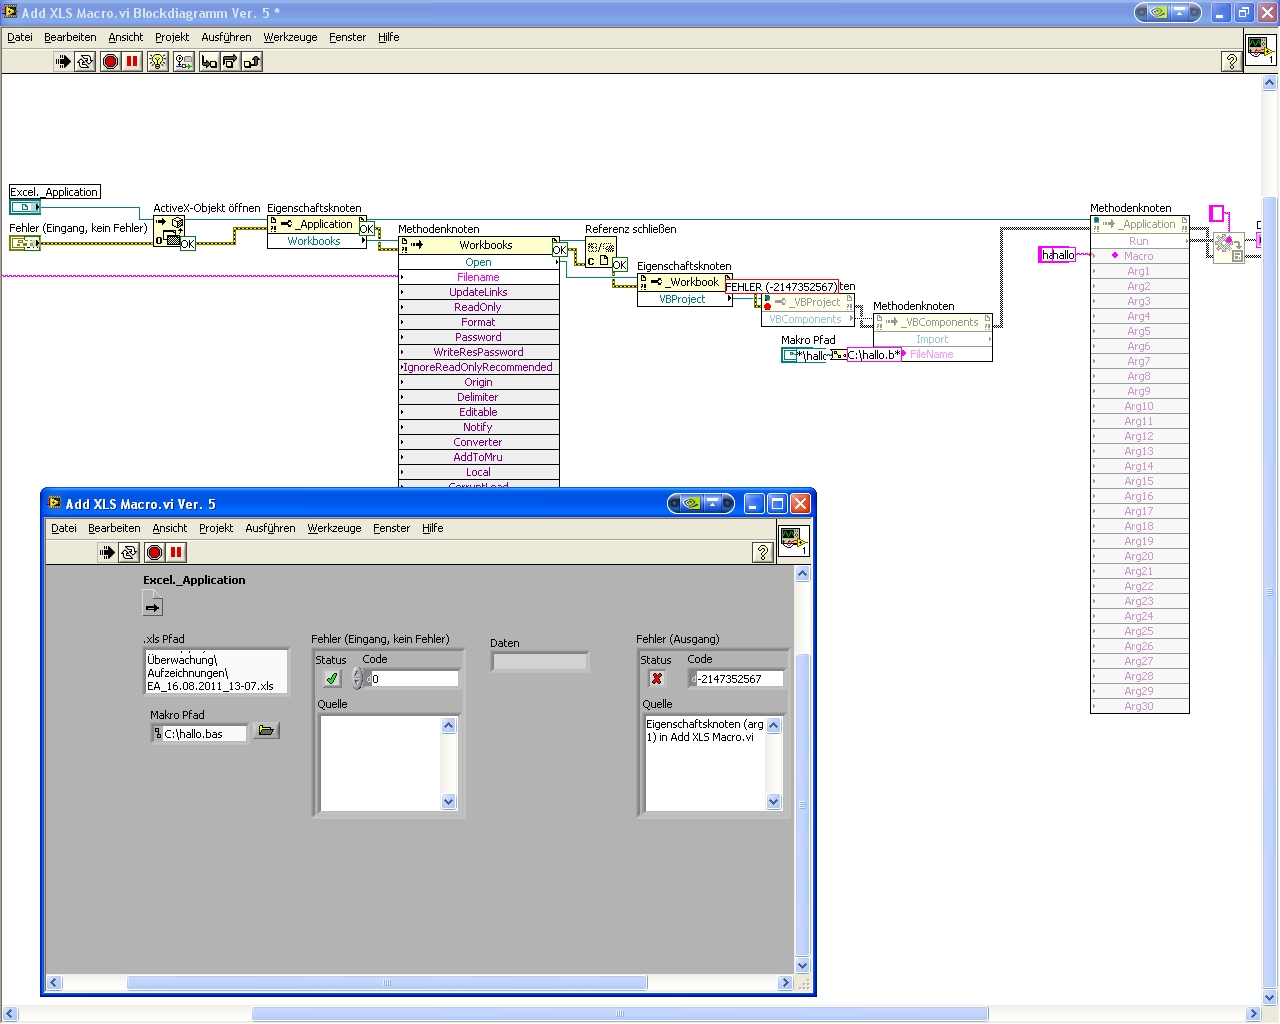Click Run arrow in block diagram toolbar
This screenshot has height=1024, width=1280.
pyautogui.click(x=63, y=62)
